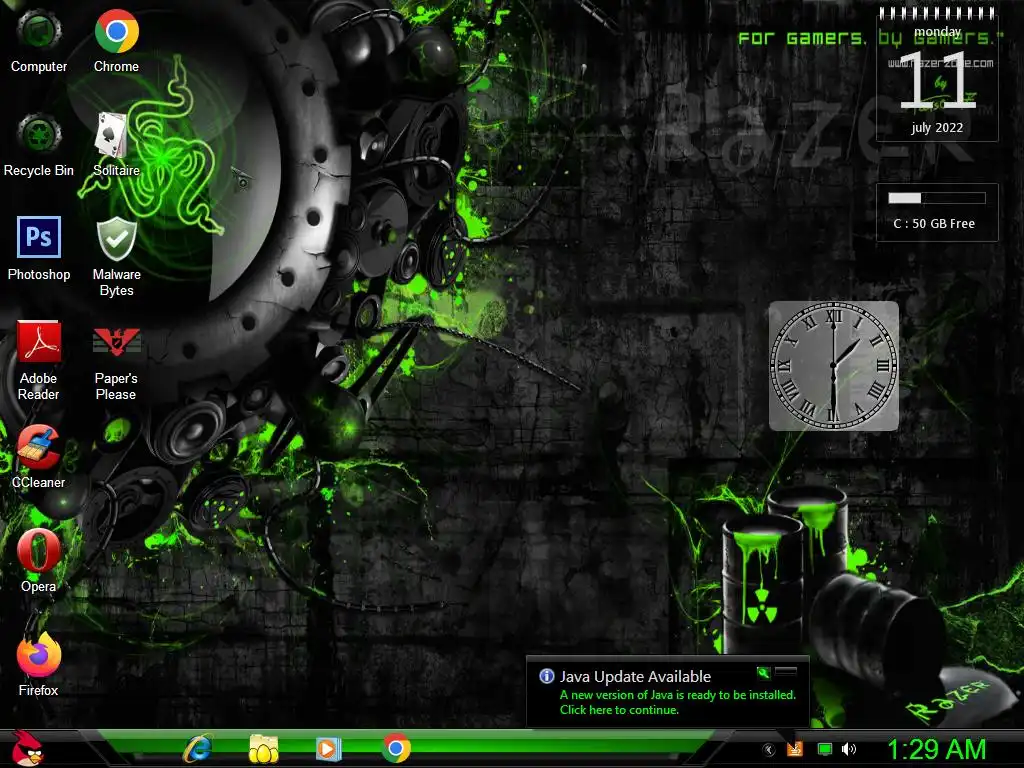Screen dimensions: 1024x768
Task: Click the blue info icon in Java notification
Action: [547, 676]
